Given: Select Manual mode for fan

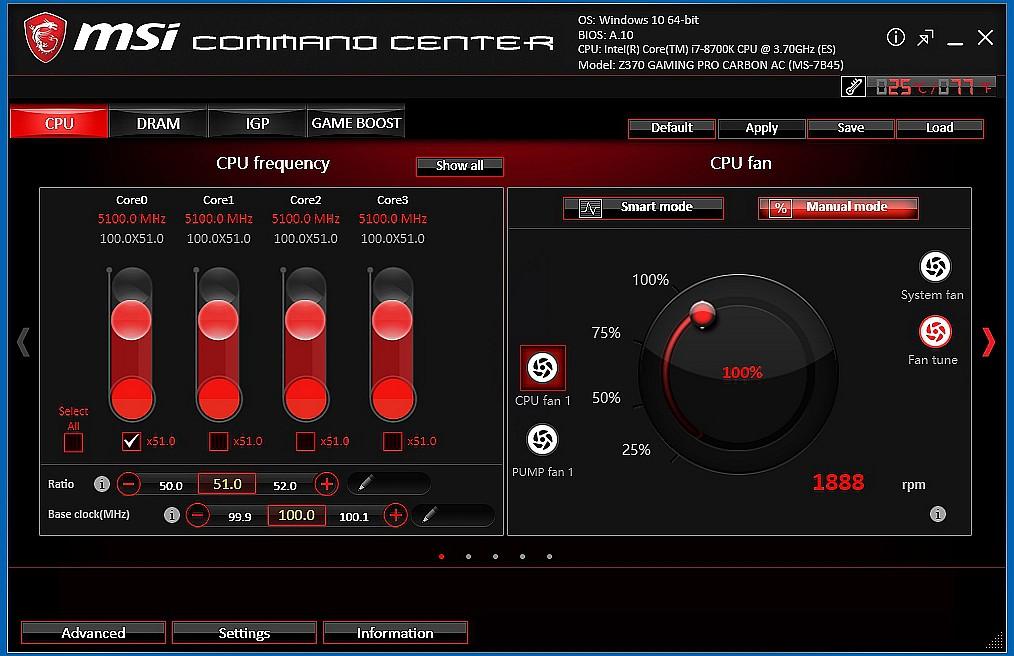Looking at the screenshot, I should pyautogui.click(x=838, y=208).
